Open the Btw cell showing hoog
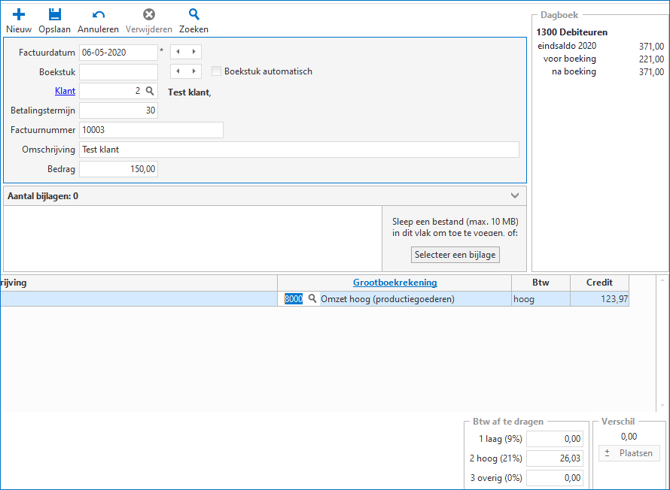This screenshot has height=490, width=670. pos(540,299)
